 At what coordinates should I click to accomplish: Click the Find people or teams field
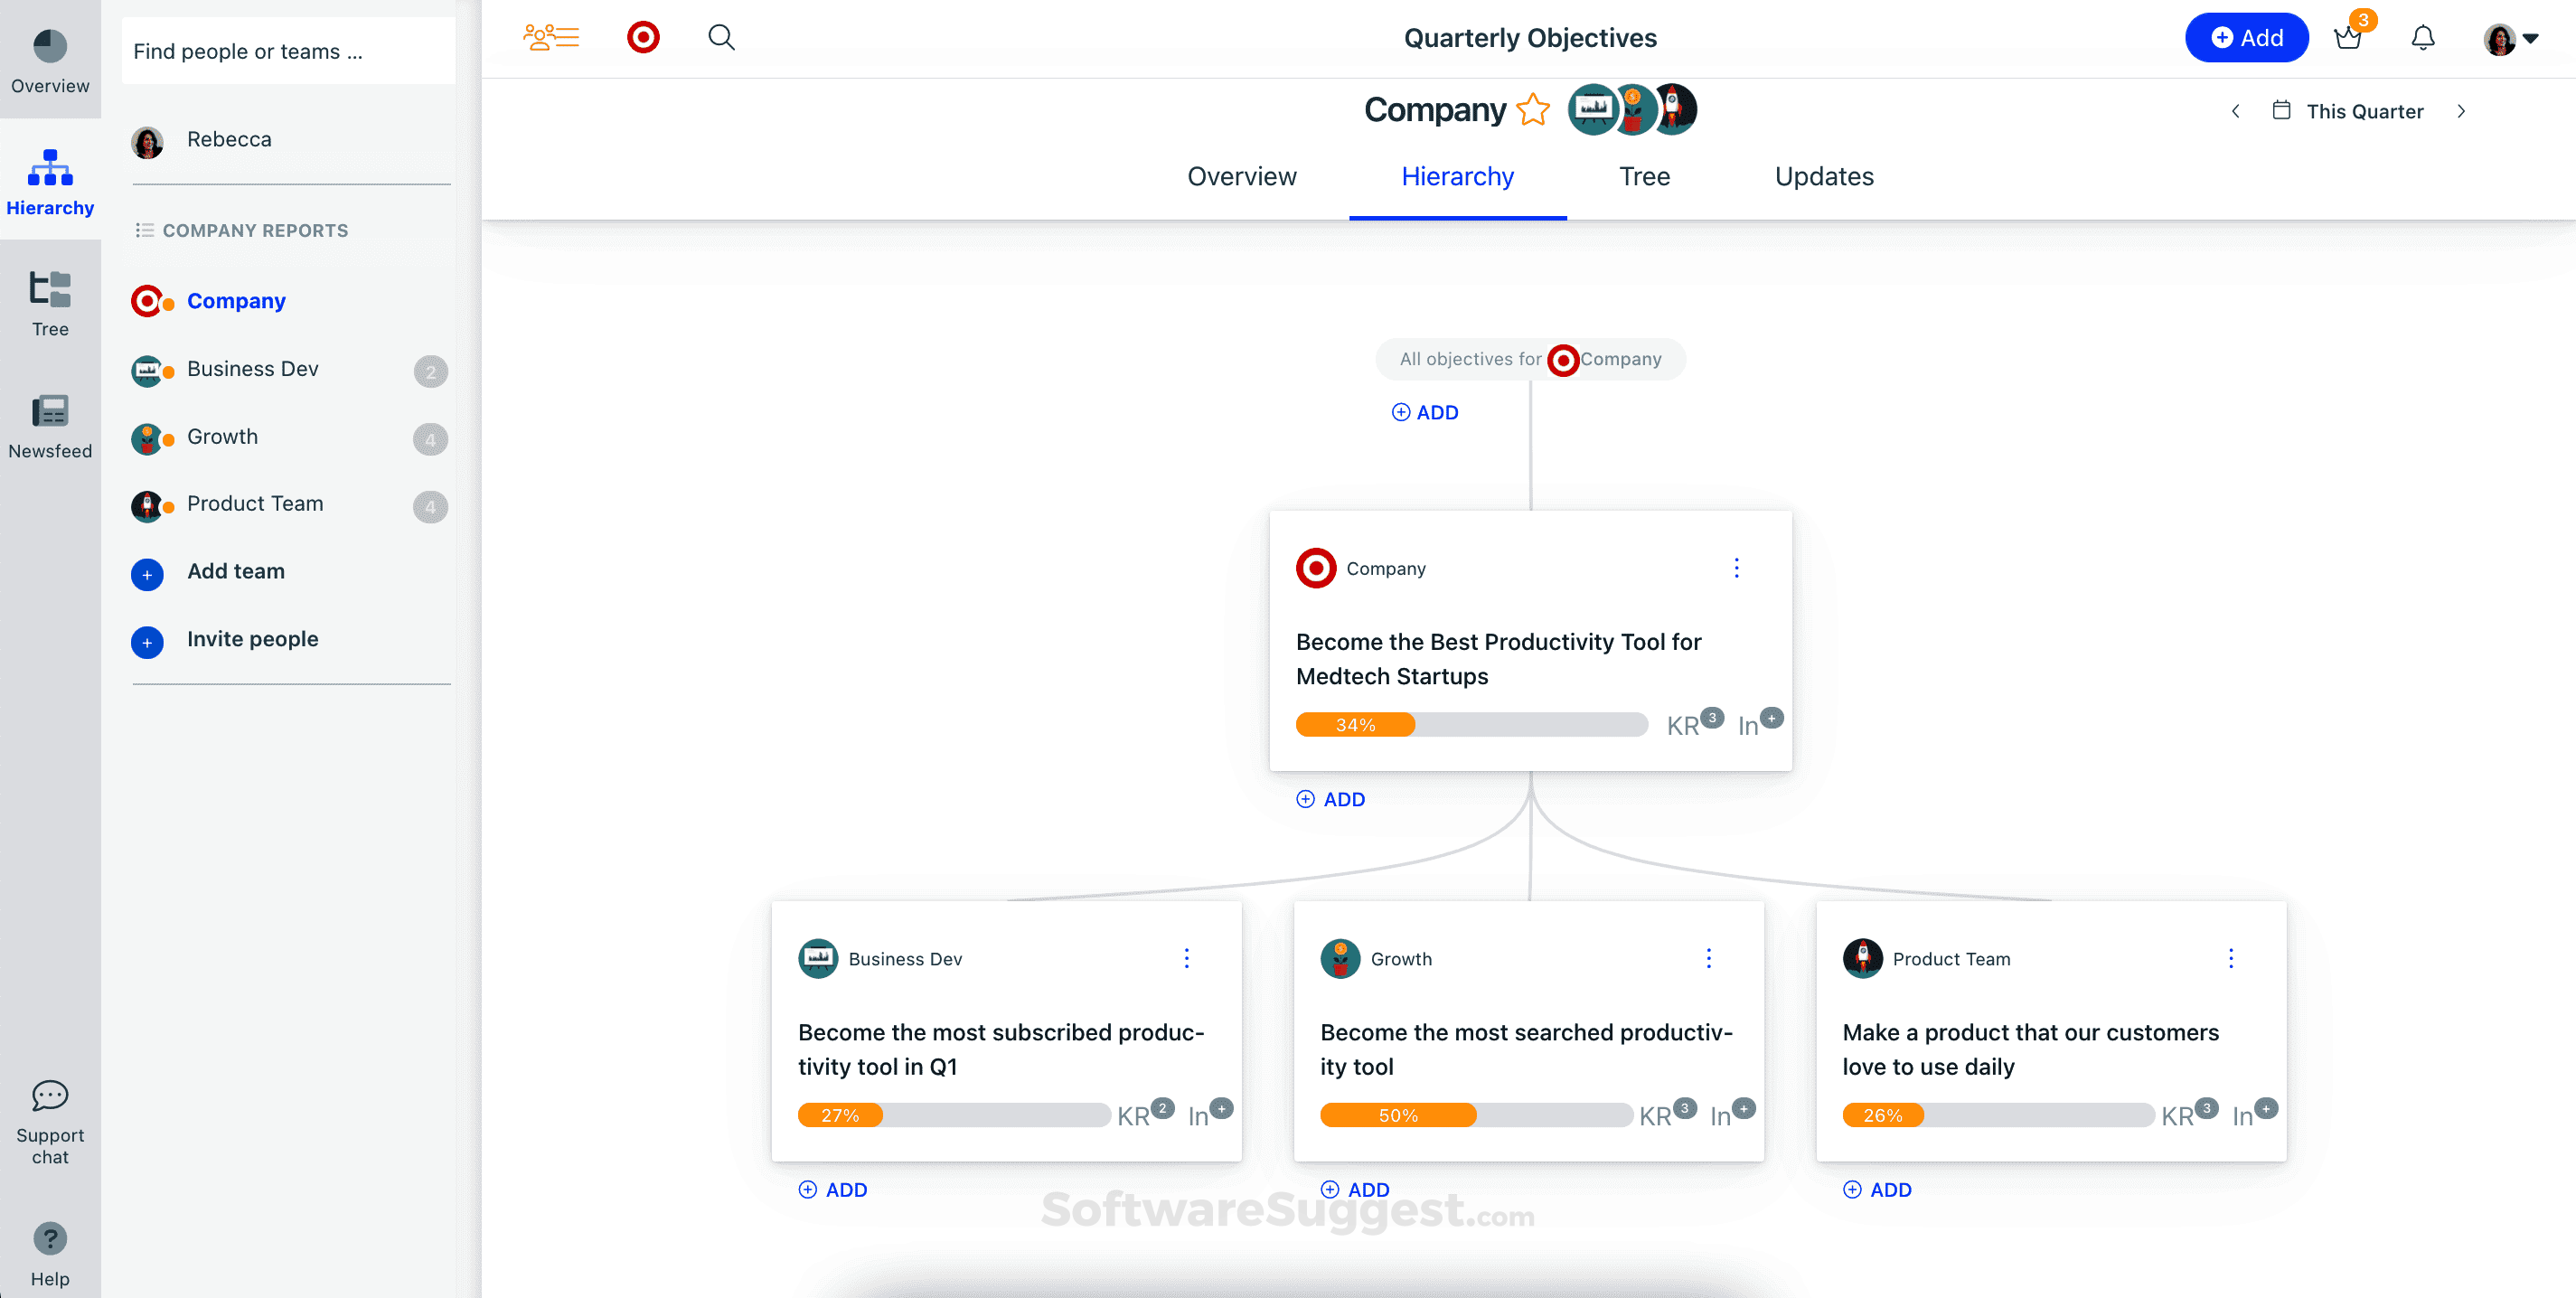(x=288, y=51)
